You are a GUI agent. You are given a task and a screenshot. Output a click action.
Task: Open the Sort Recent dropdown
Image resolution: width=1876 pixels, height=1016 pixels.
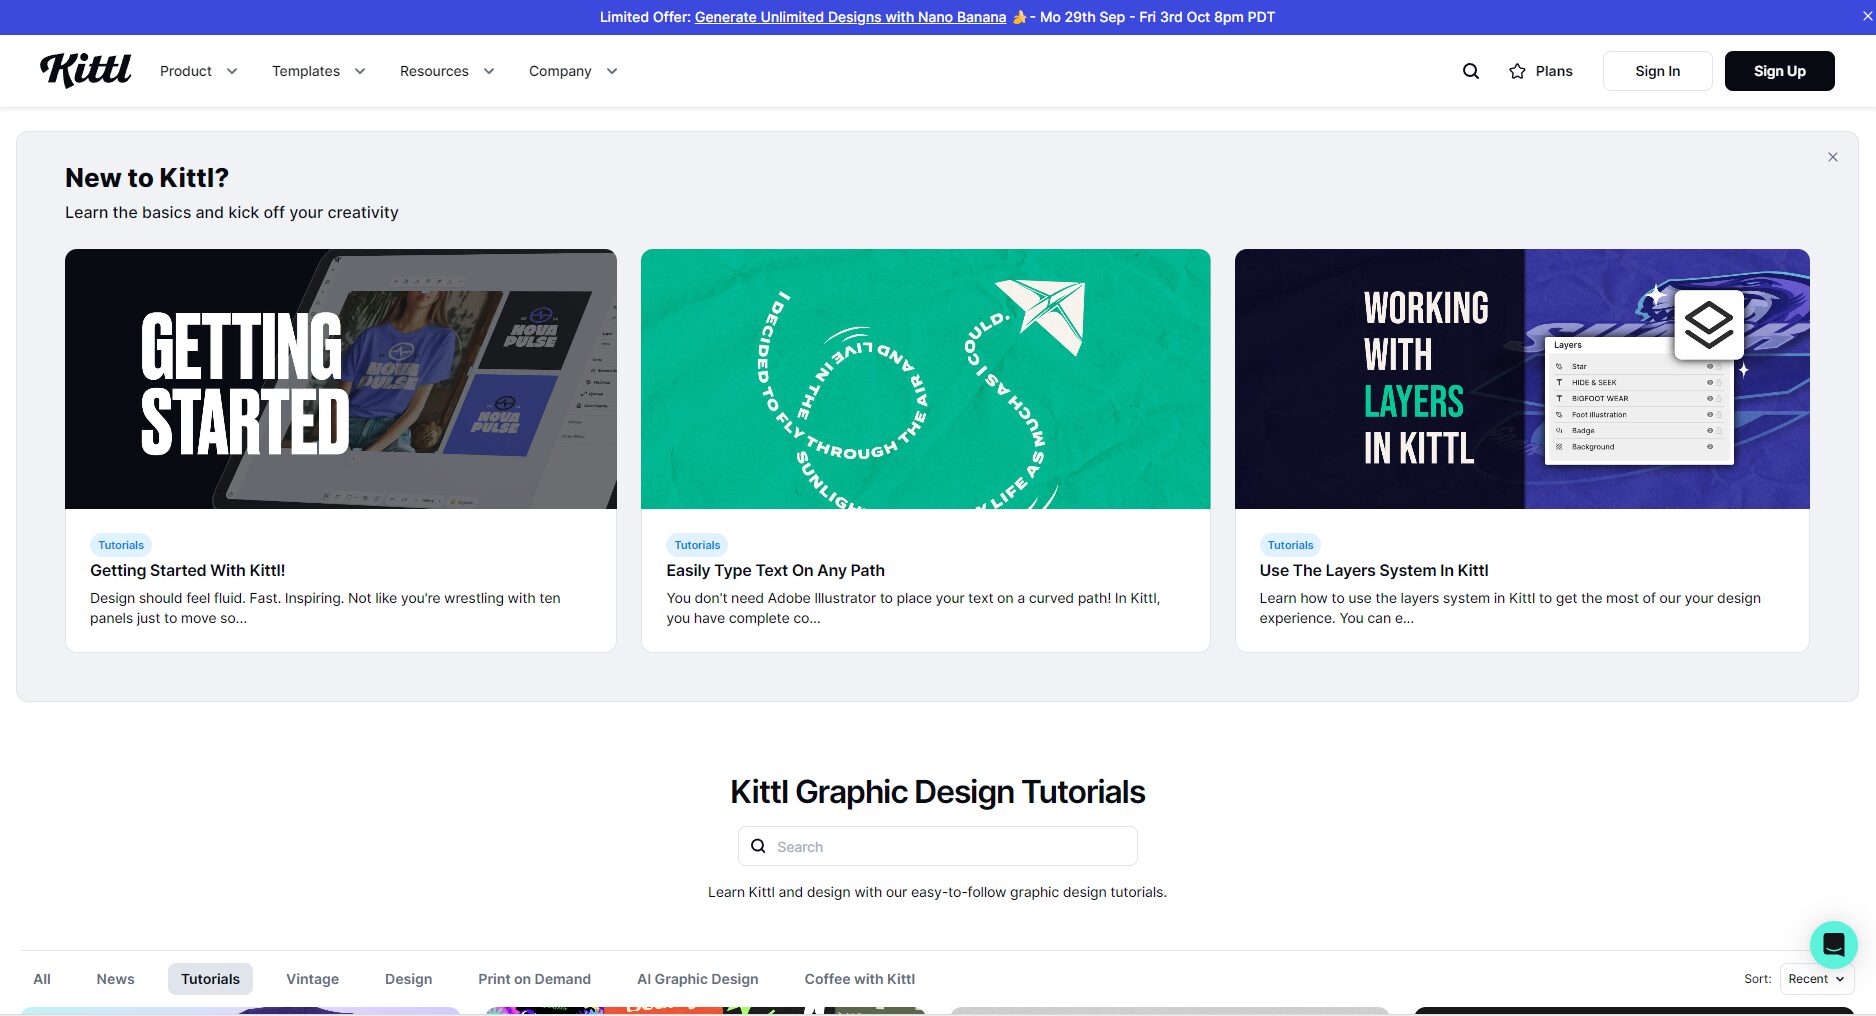tap(1816, 979)
